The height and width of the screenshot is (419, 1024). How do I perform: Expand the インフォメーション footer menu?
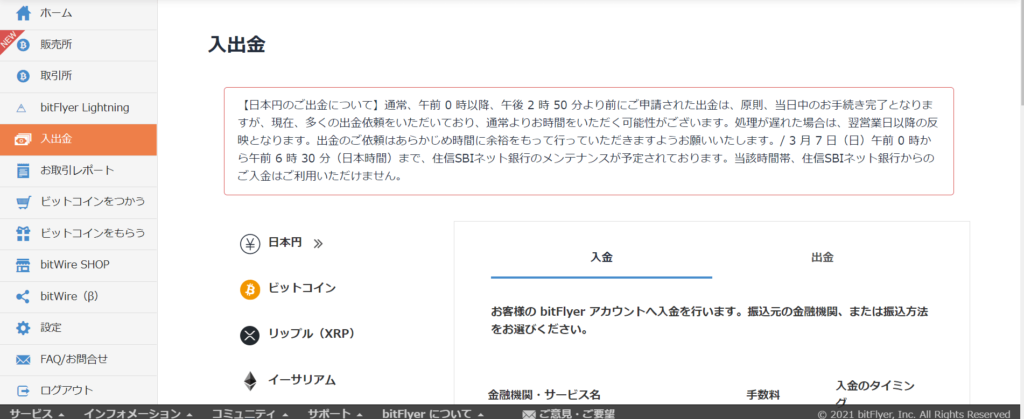click(x=137, y=414)
